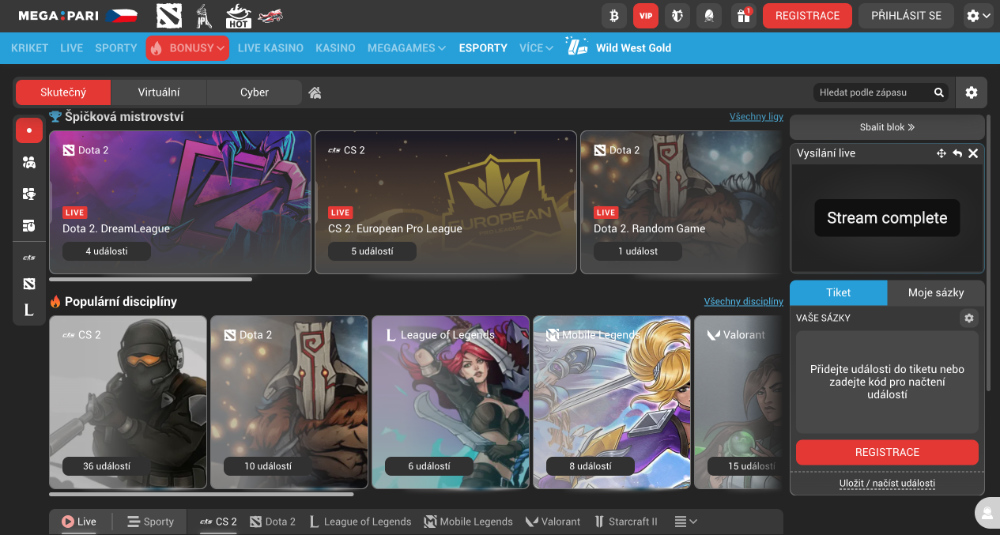Open the Dota 2 Random Game card
This screenshot has height=535, width=1000.
[x=681, y=202]
